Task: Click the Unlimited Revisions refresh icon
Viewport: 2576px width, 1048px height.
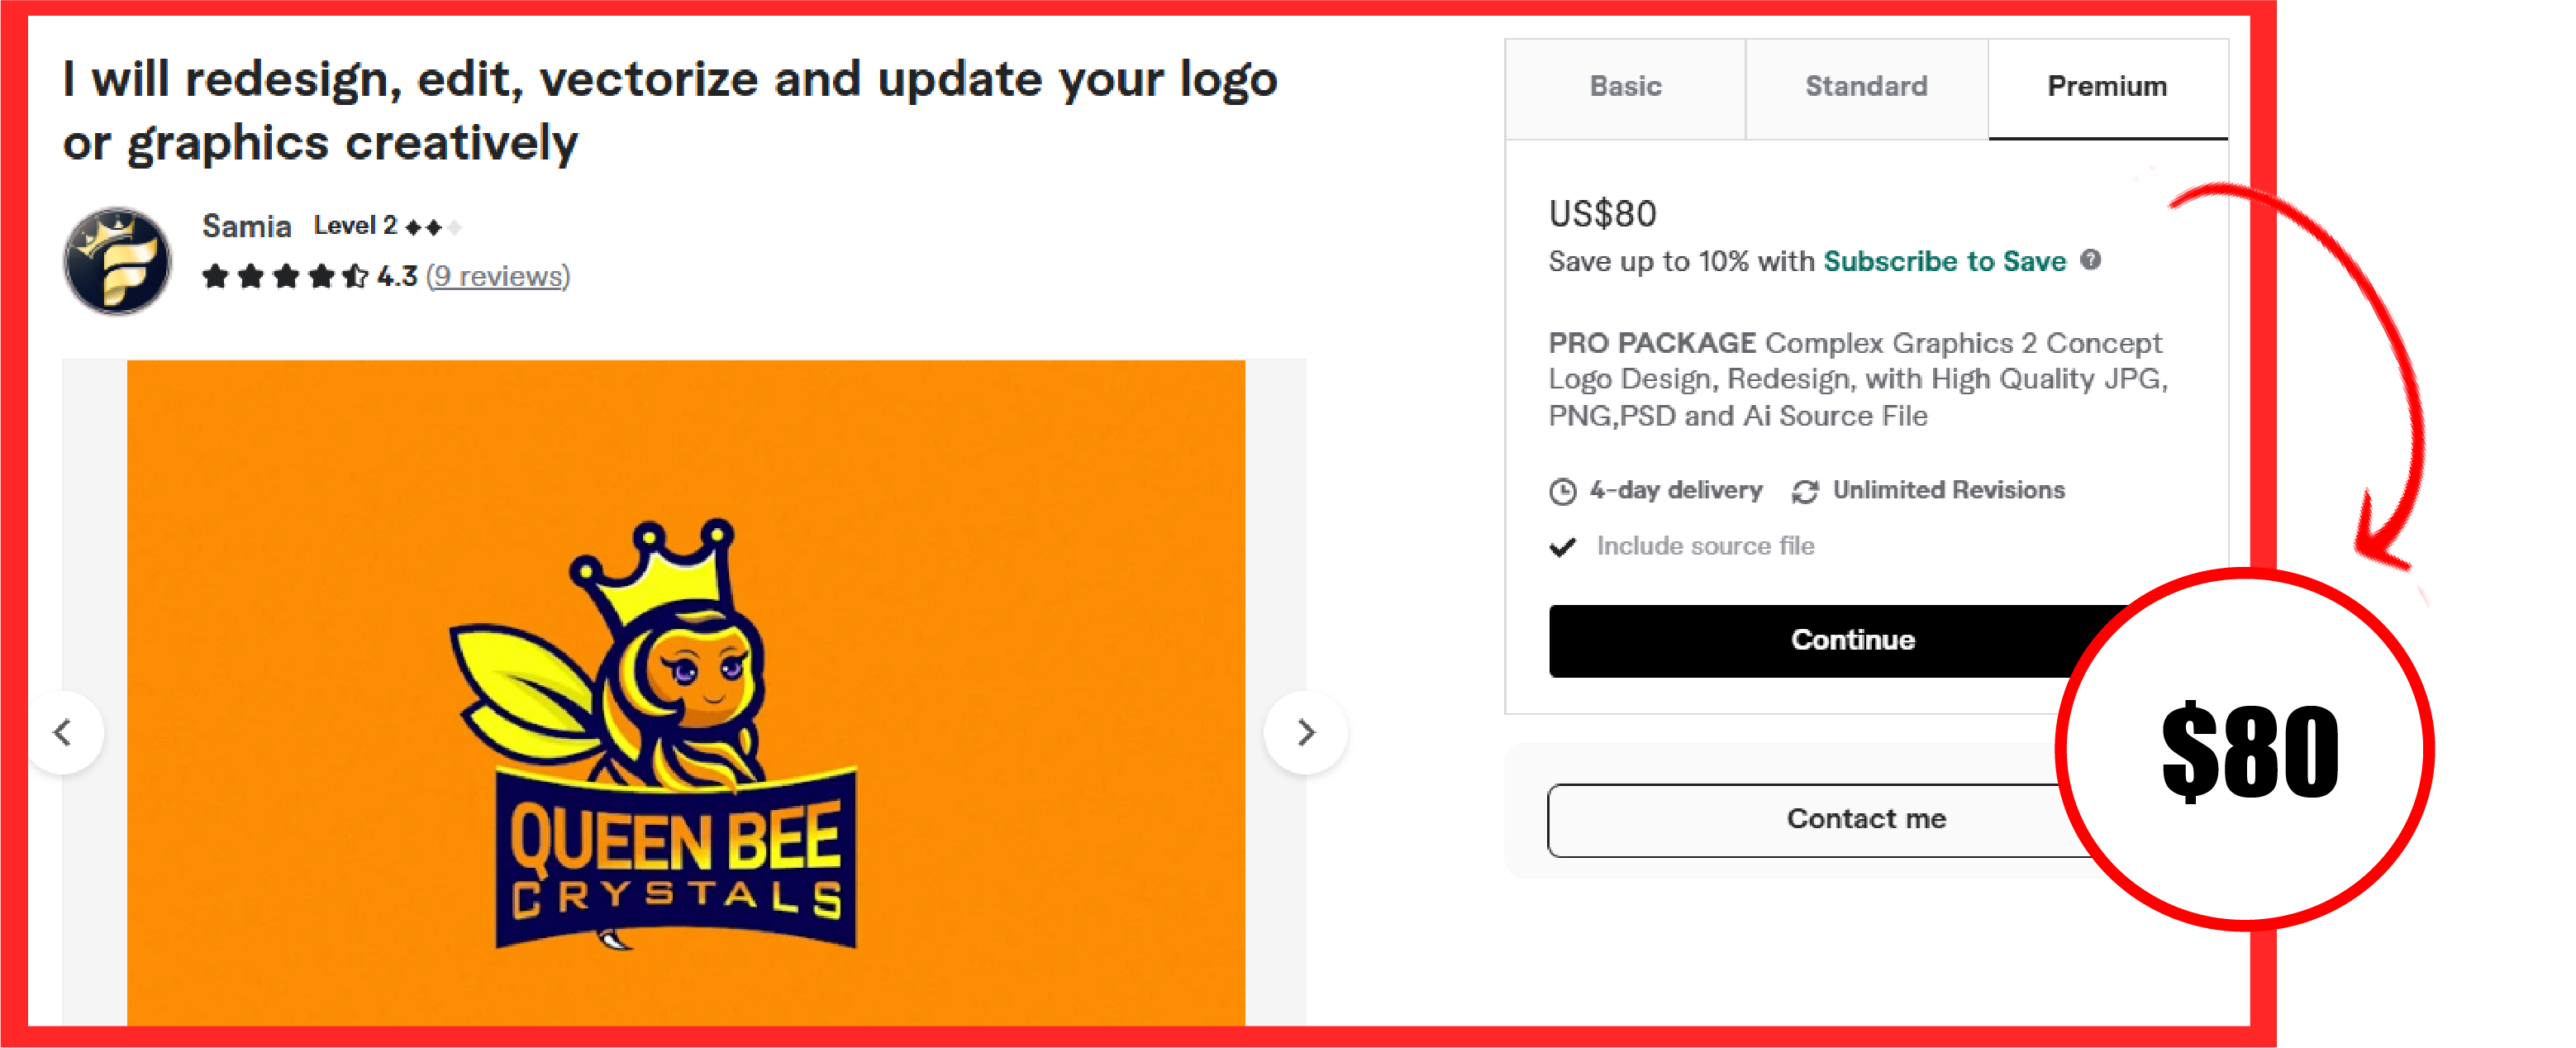Action: click(x=1804, y=491)
